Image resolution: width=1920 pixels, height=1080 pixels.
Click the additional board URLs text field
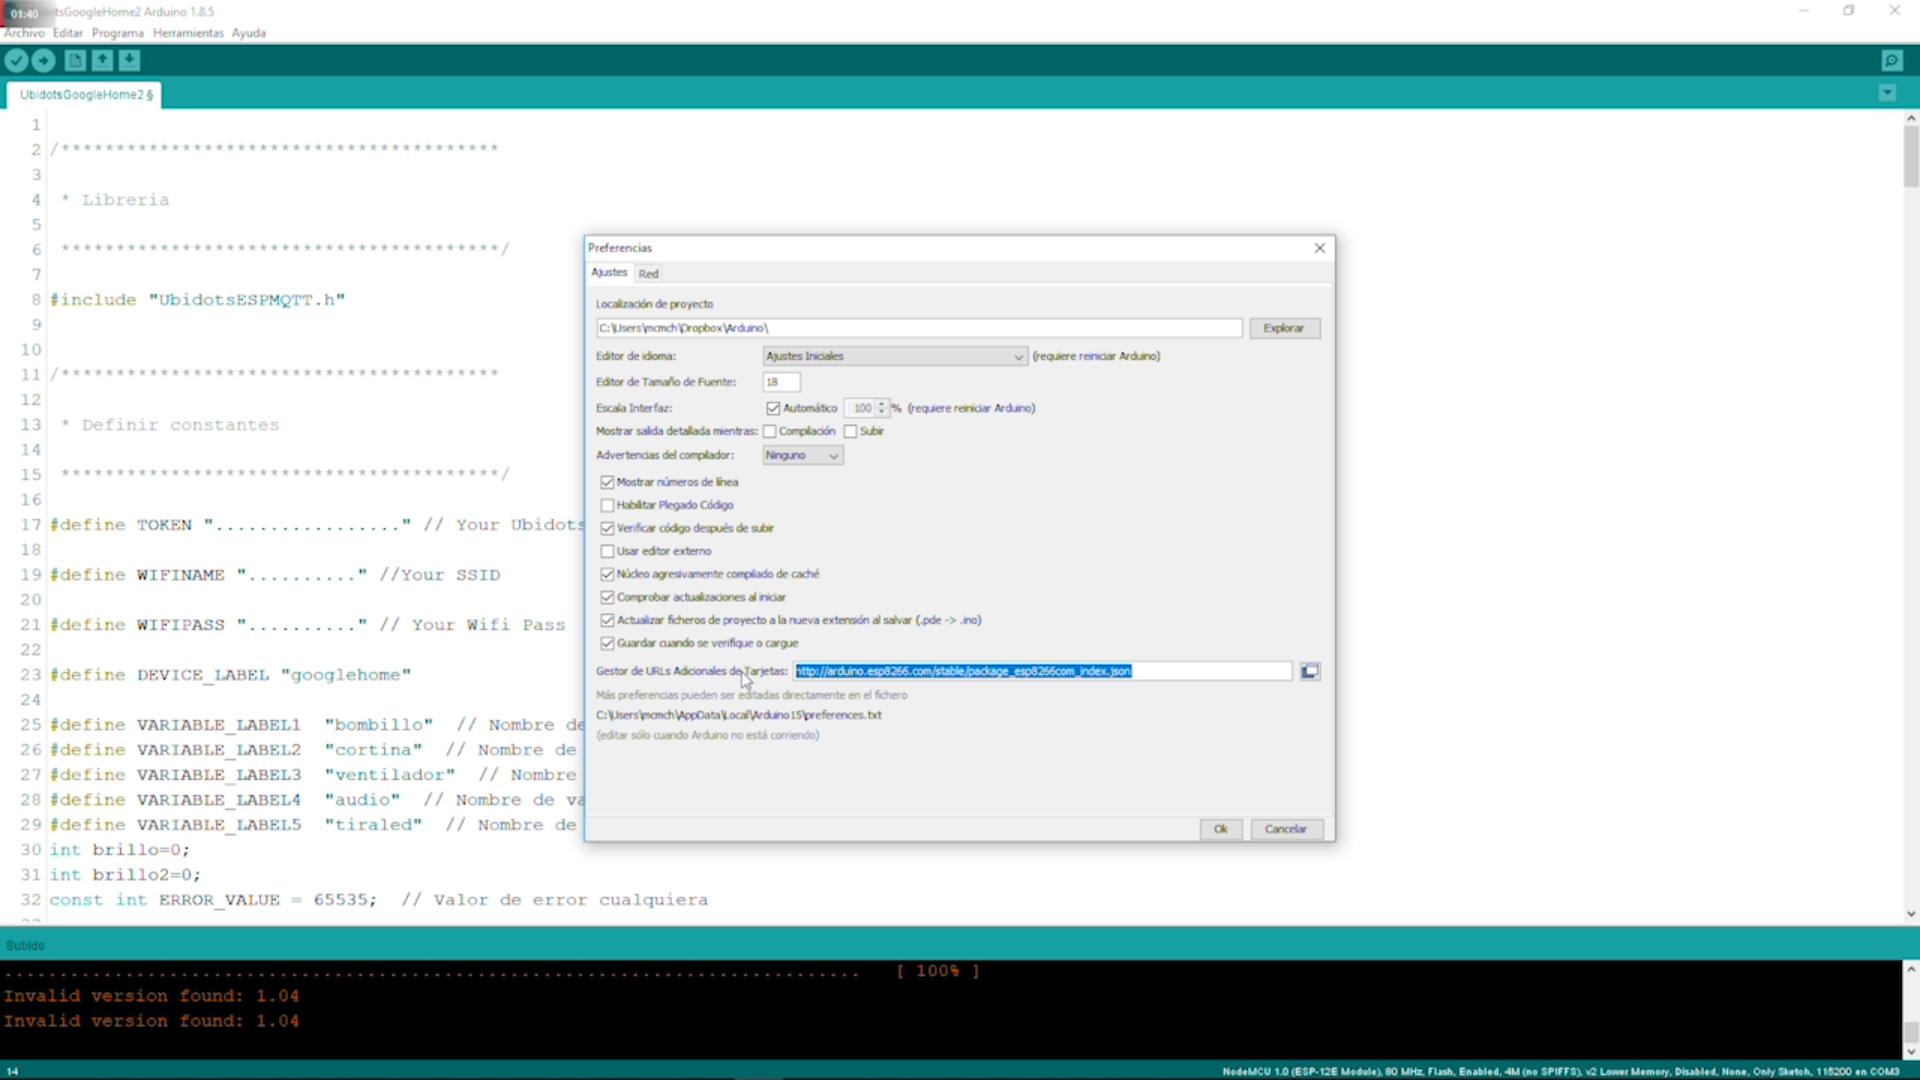[x=1043, y=671]
